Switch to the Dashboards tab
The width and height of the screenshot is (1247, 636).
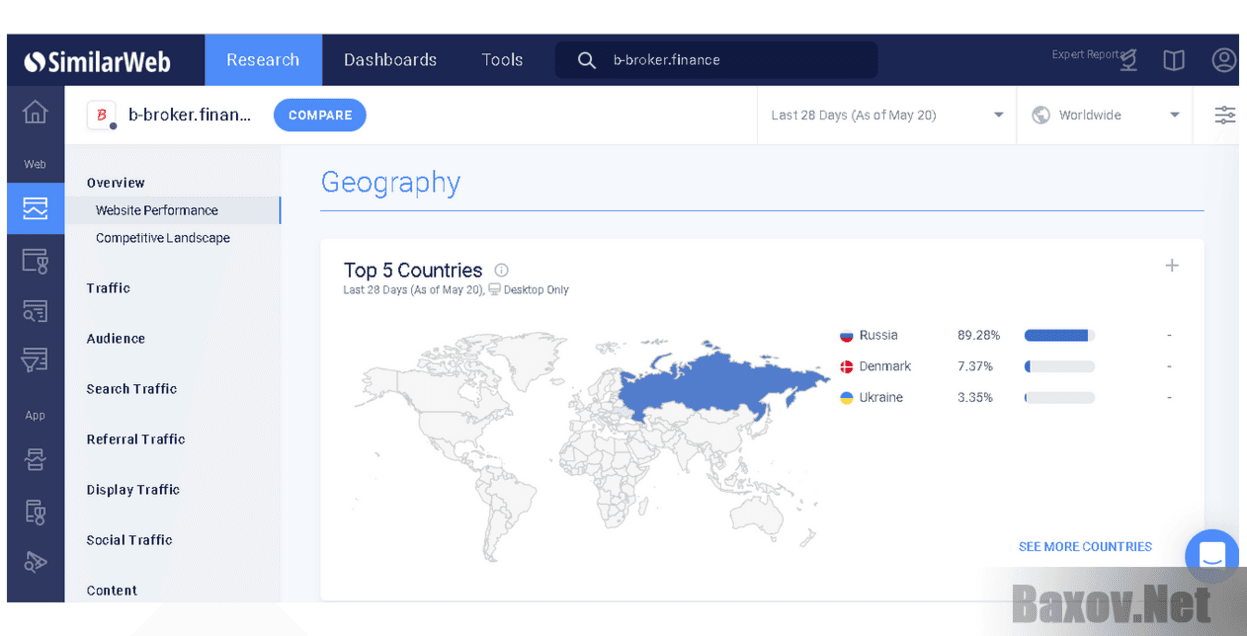[x=390, y=60]
